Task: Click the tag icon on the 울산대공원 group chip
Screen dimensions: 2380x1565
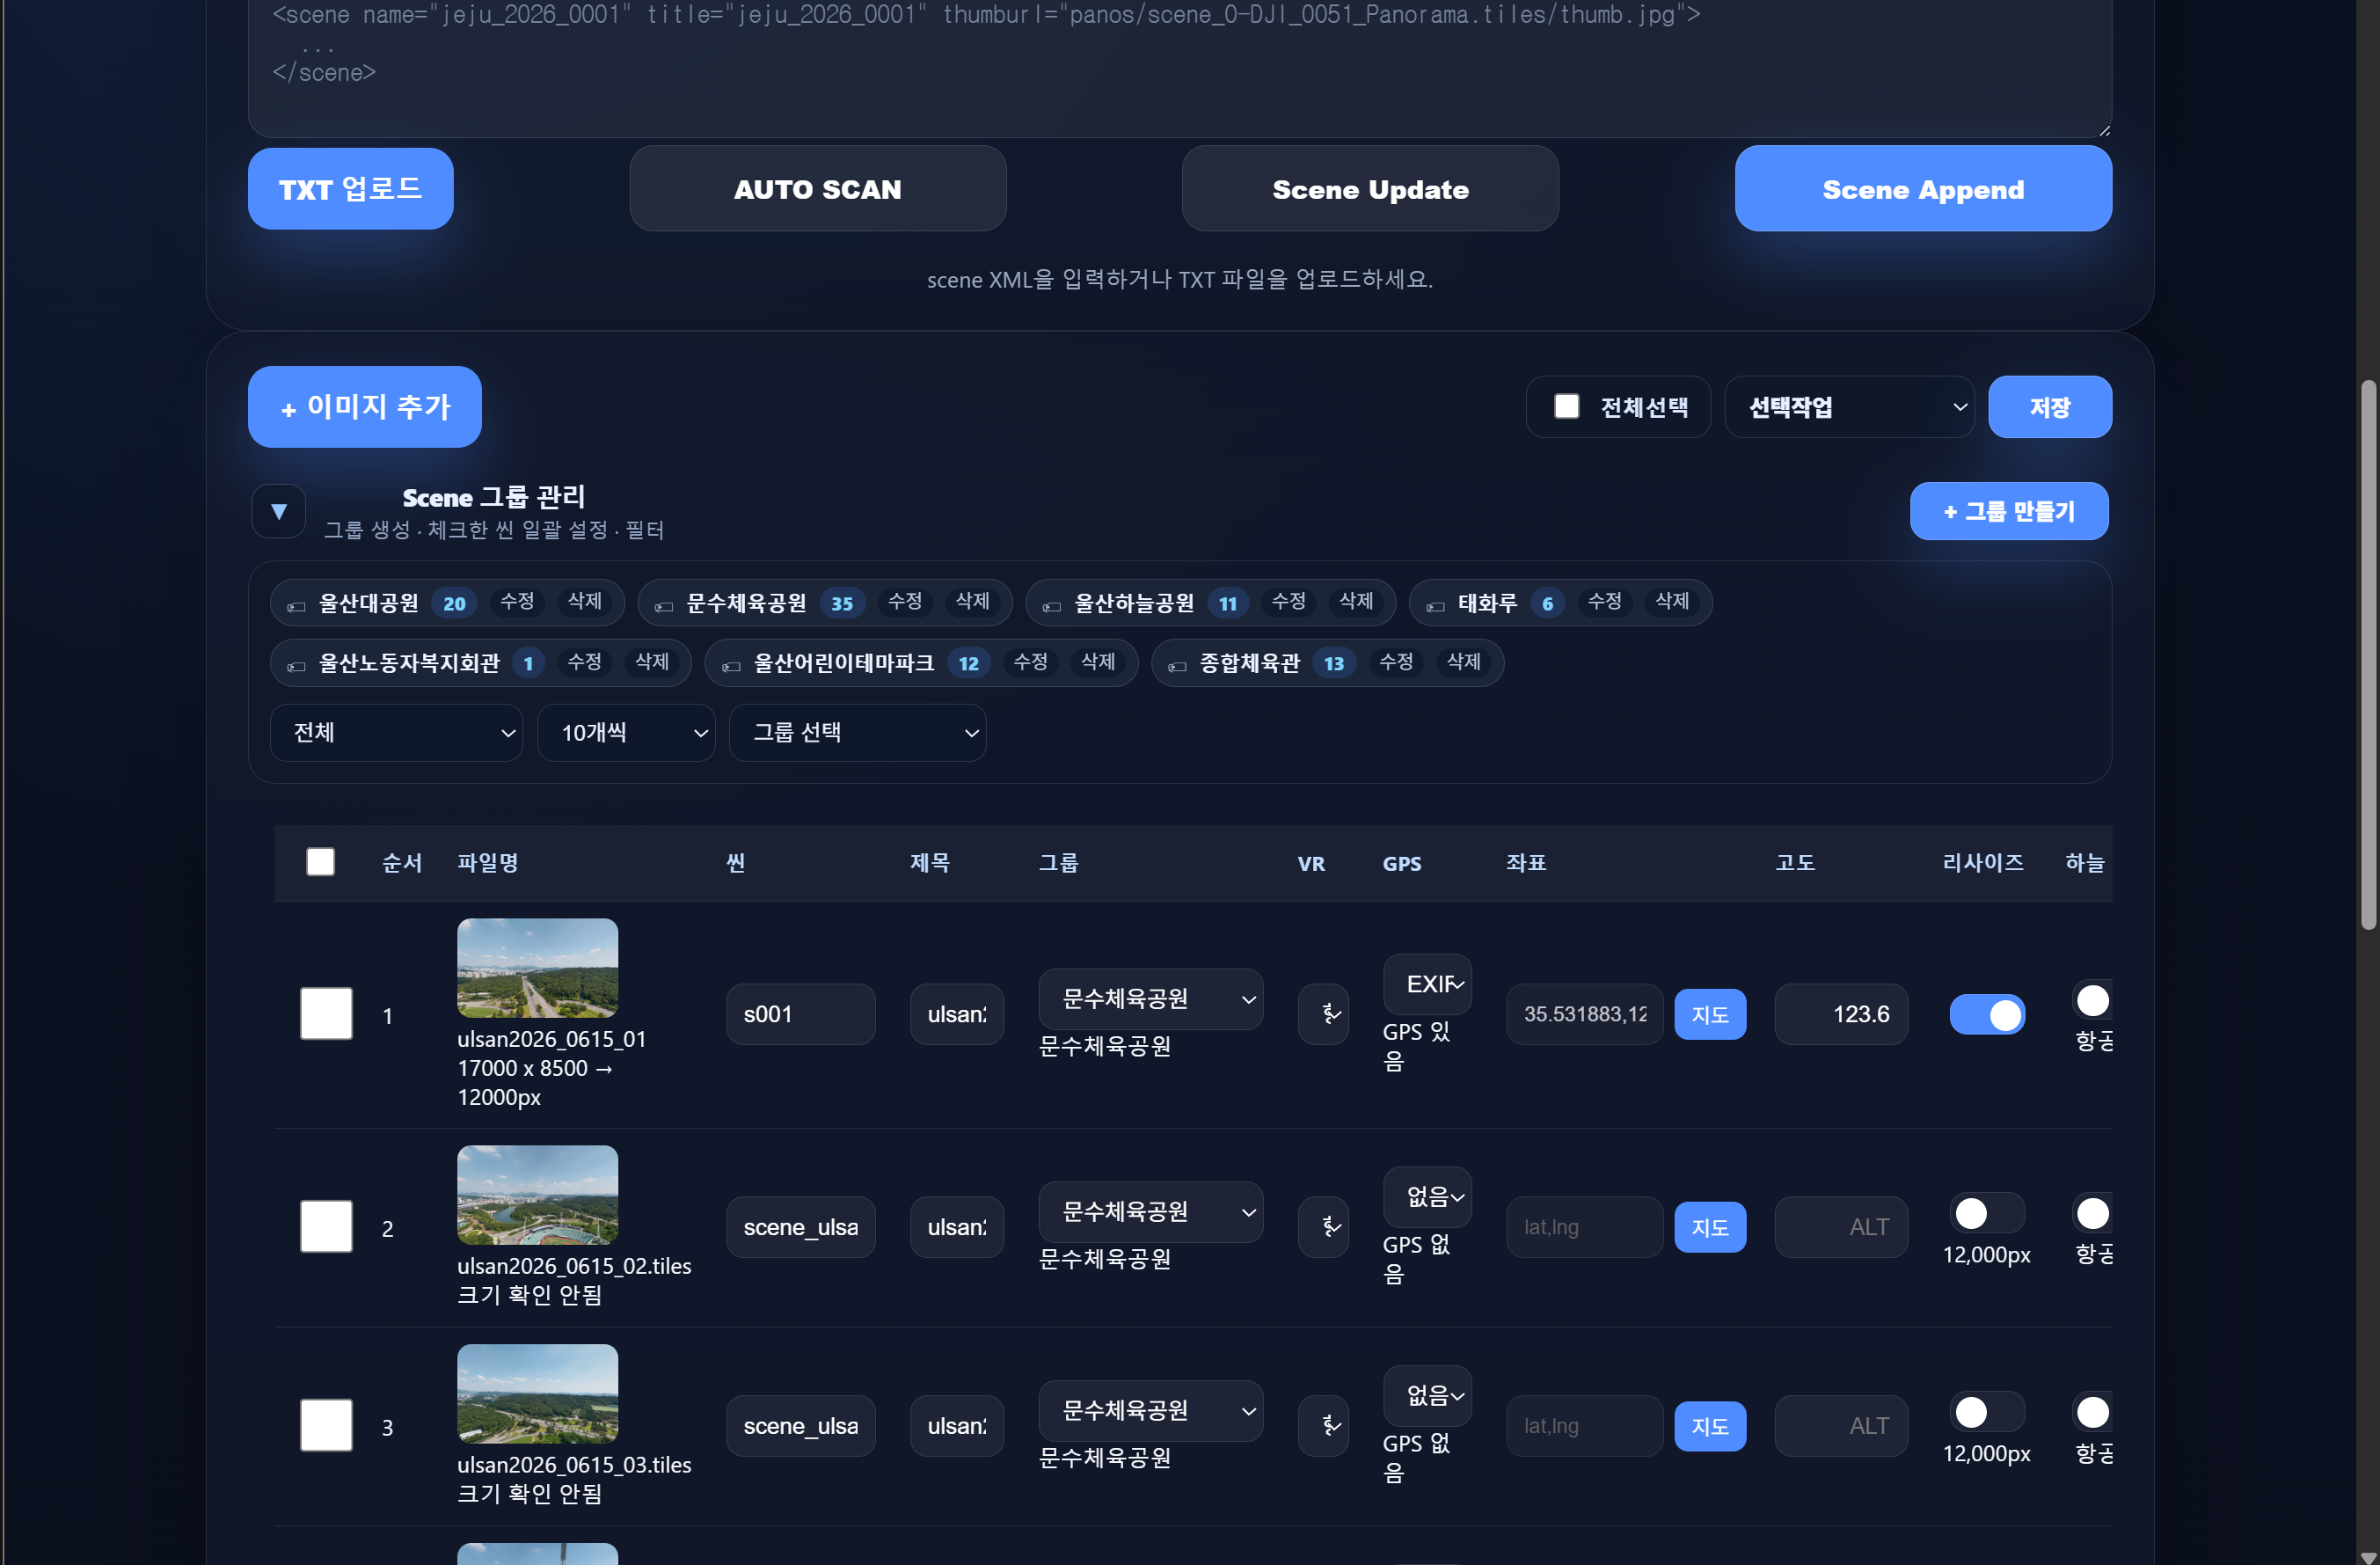Action: [296, 606]
